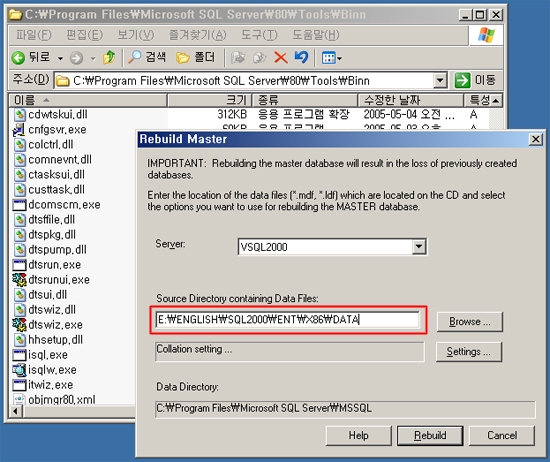Open the 파일(F) menu

(x=34, y=35)
